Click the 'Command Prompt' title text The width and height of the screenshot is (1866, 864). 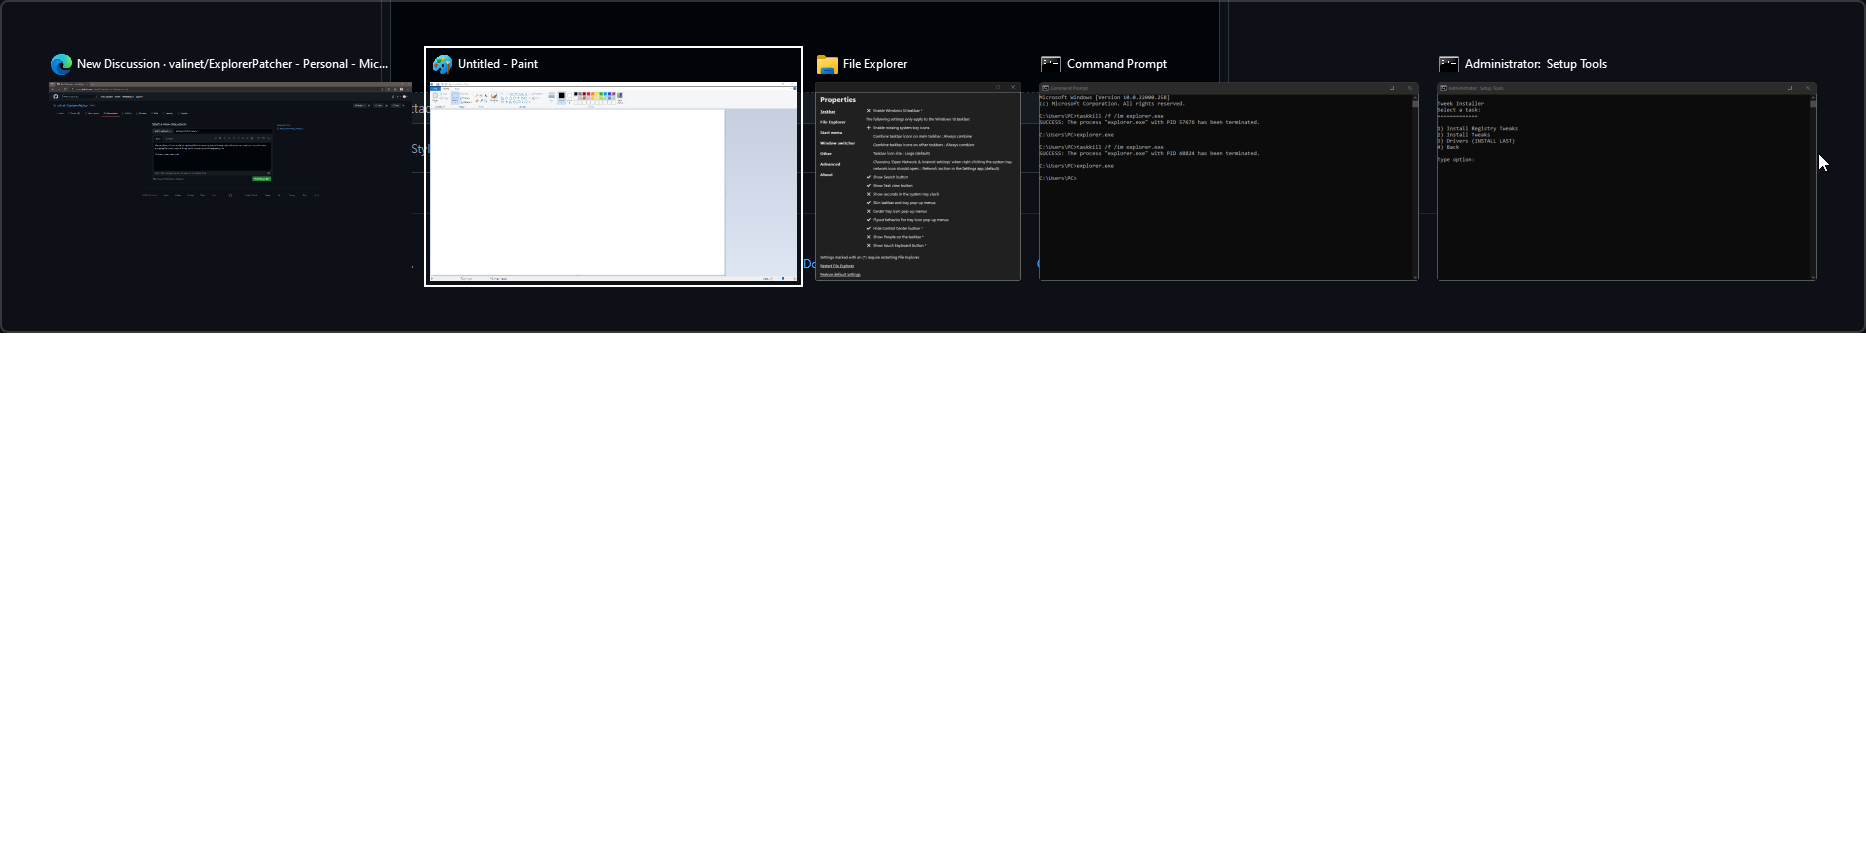[x=1117, y=64]
